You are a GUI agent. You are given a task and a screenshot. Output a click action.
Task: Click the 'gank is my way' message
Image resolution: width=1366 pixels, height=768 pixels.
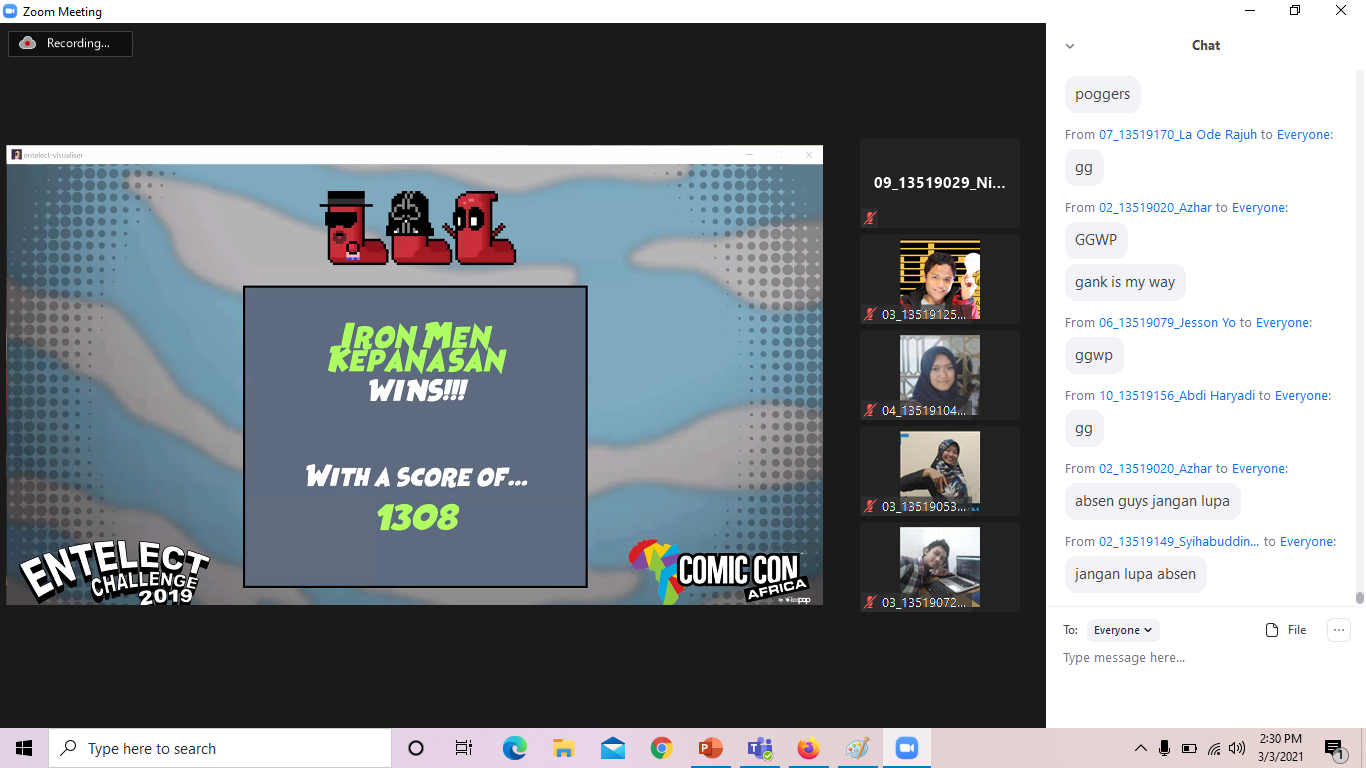1125,282
